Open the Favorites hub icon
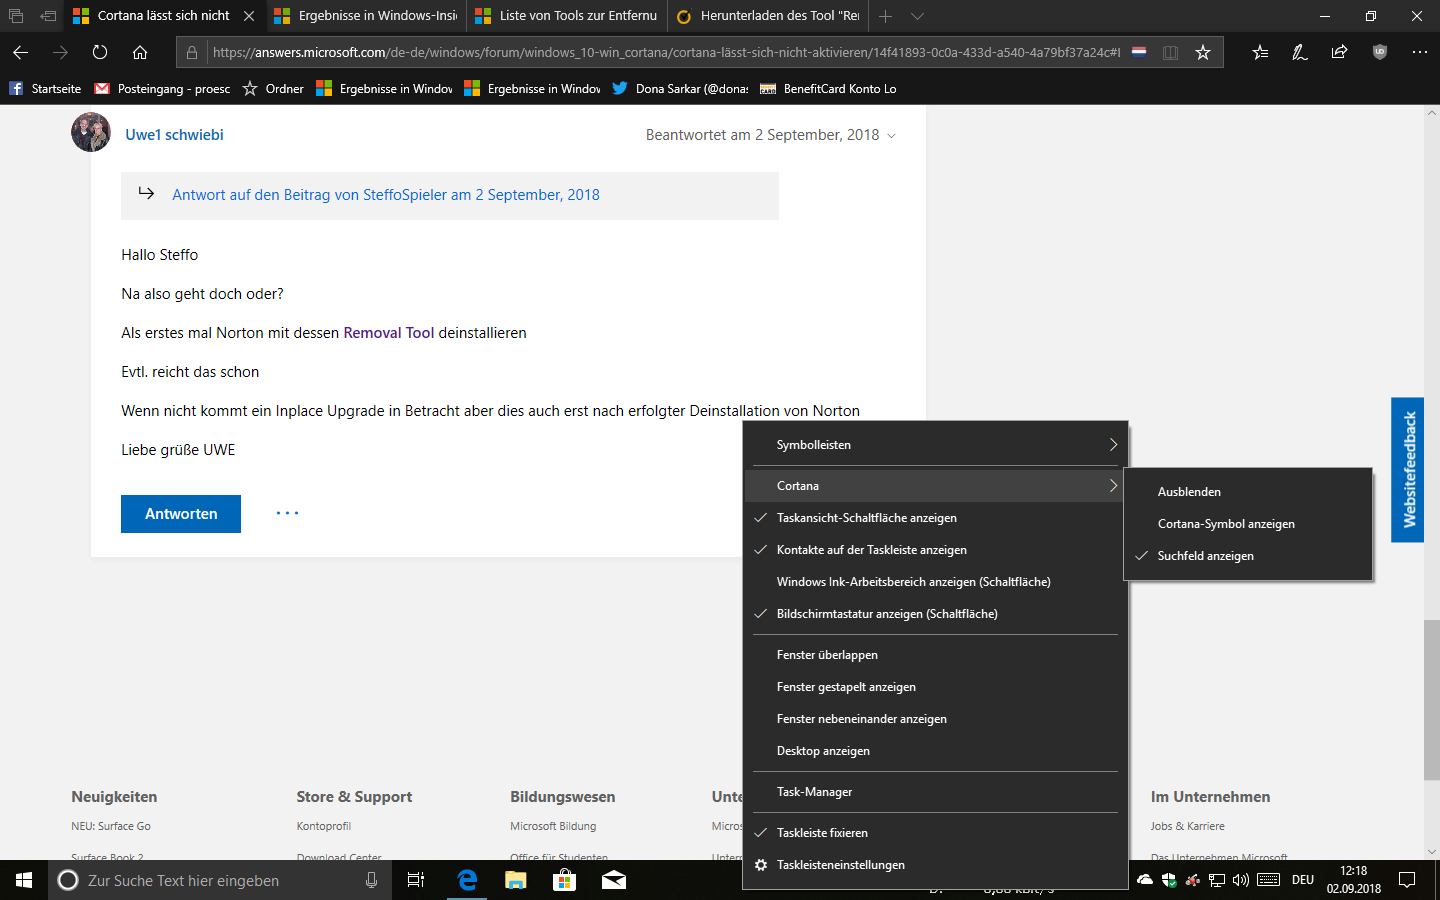Viewport: 1440px width, 900px height. [x=1260, y=52]
